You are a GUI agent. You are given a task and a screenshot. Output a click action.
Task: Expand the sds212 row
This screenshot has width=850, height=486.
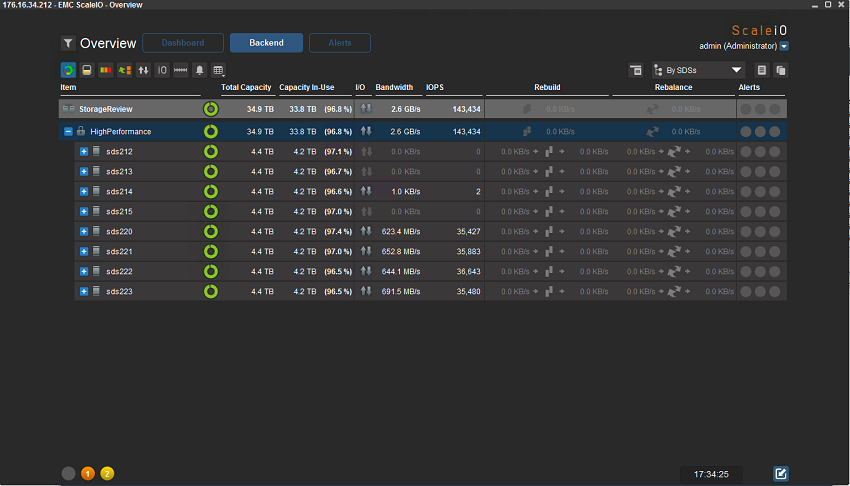pyautogui.click(x=83, y=152)
